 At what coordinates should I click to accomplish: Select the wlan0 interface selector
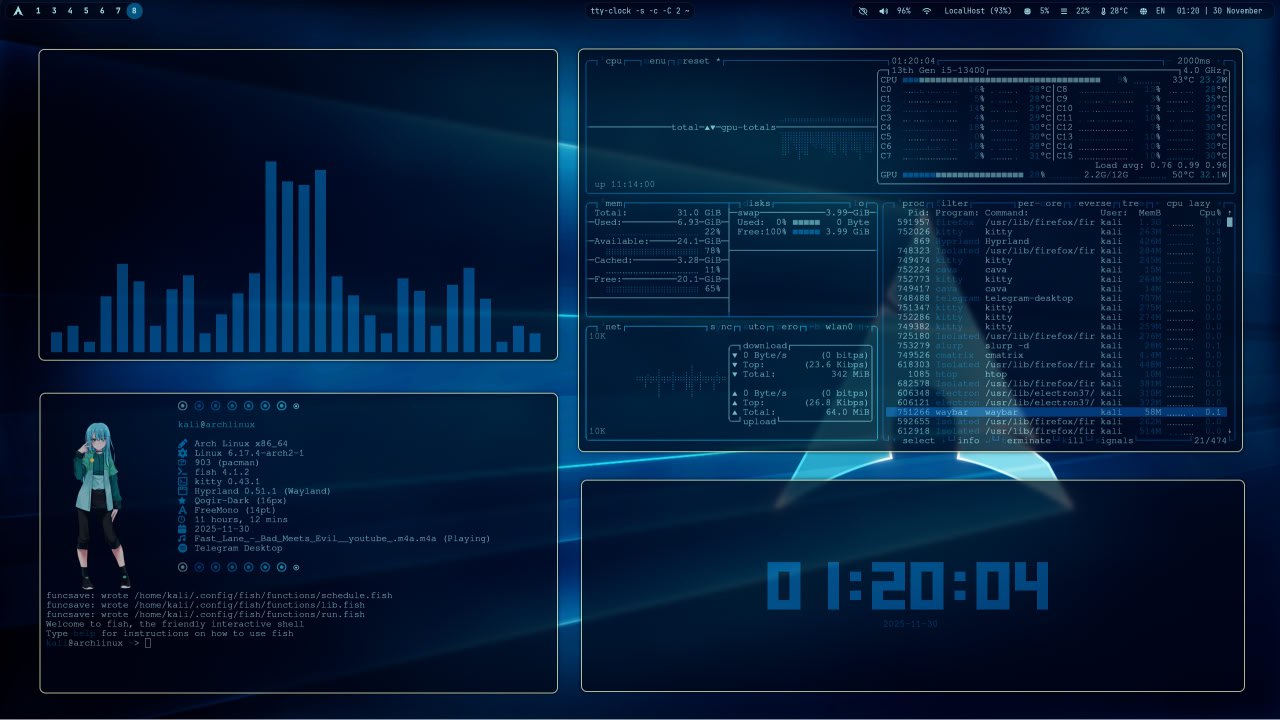[837, 326]
